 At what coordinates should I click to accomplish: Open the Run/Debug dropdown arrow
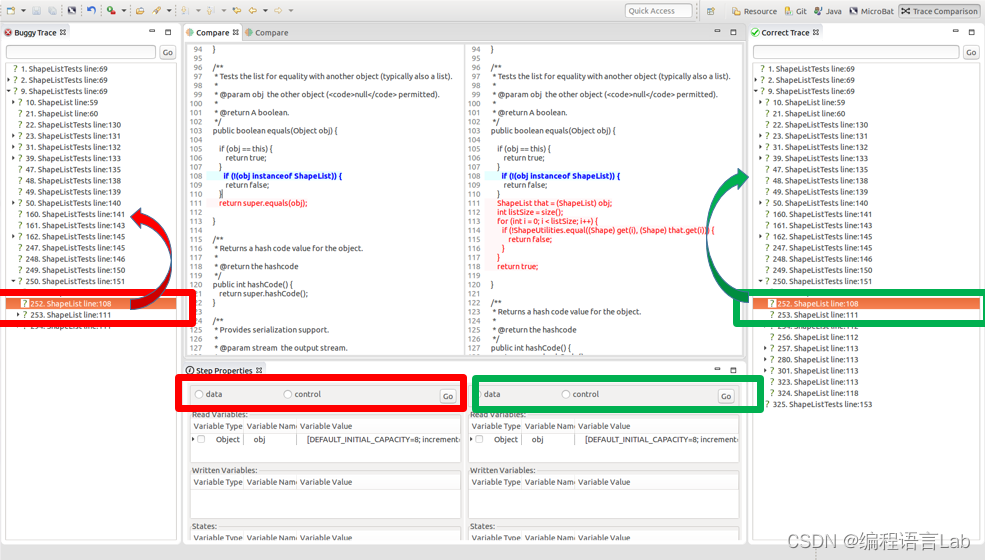click(123, 11)
